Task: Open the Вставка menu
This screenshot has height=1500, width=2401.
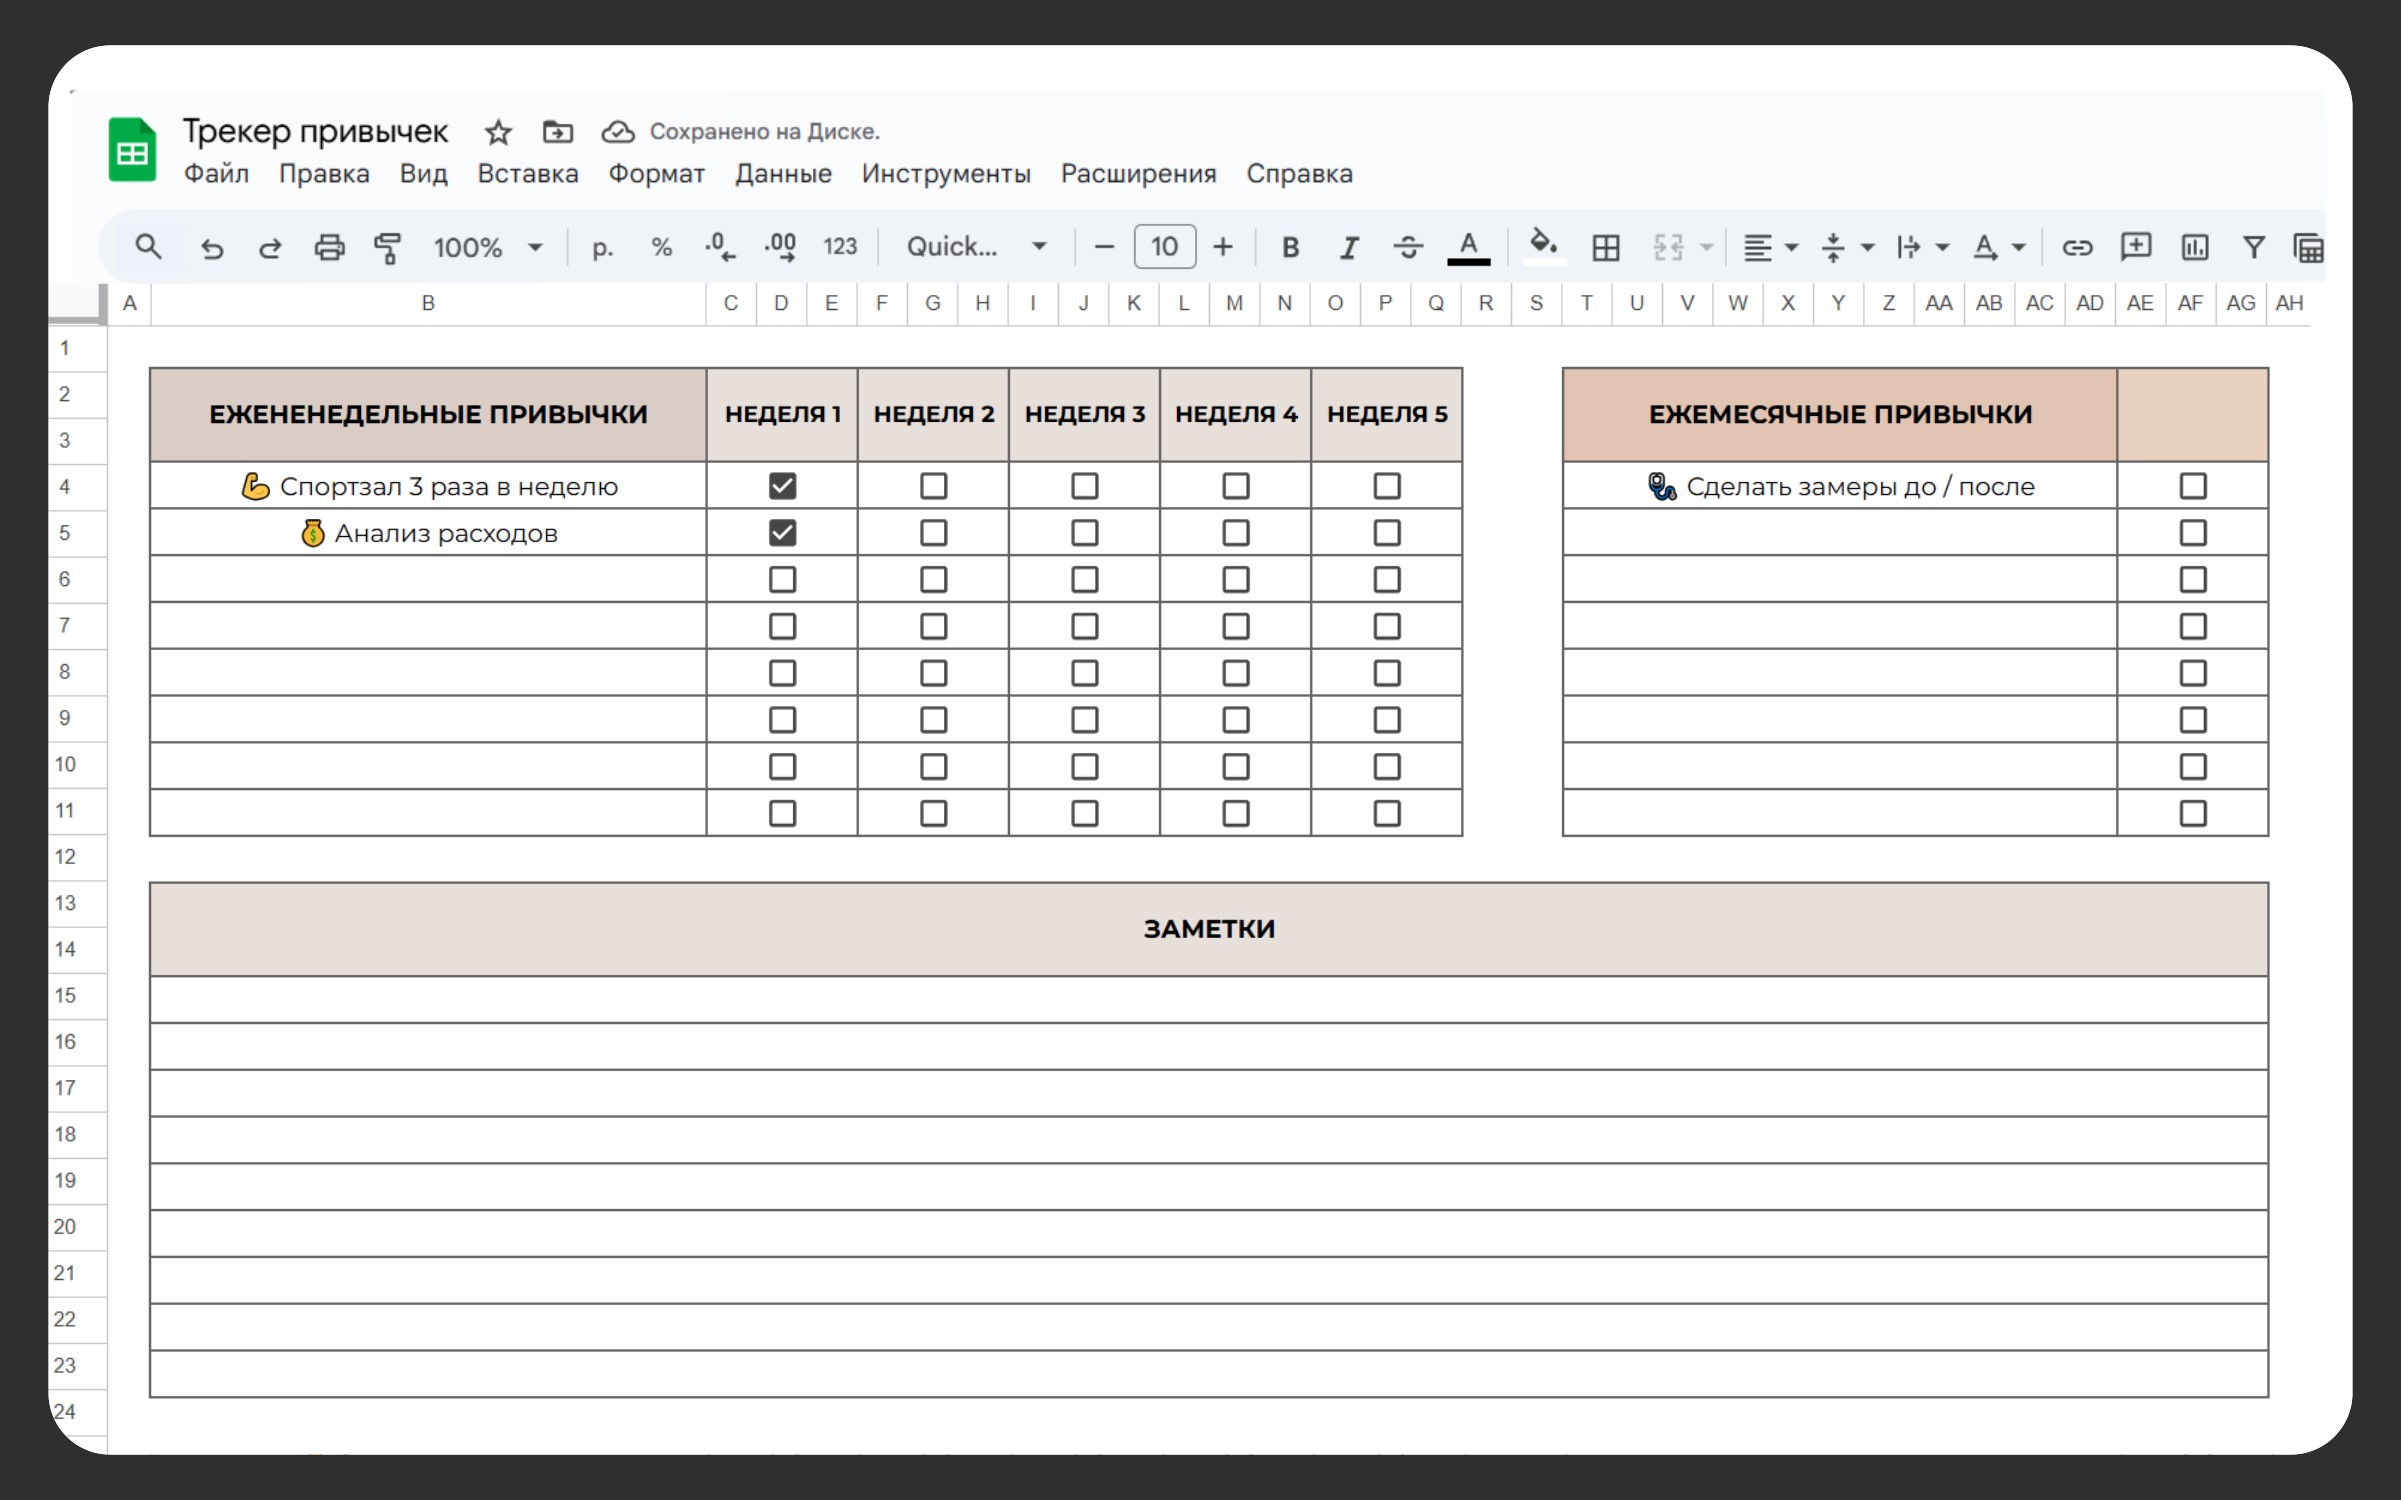Action: coord(528,174)
